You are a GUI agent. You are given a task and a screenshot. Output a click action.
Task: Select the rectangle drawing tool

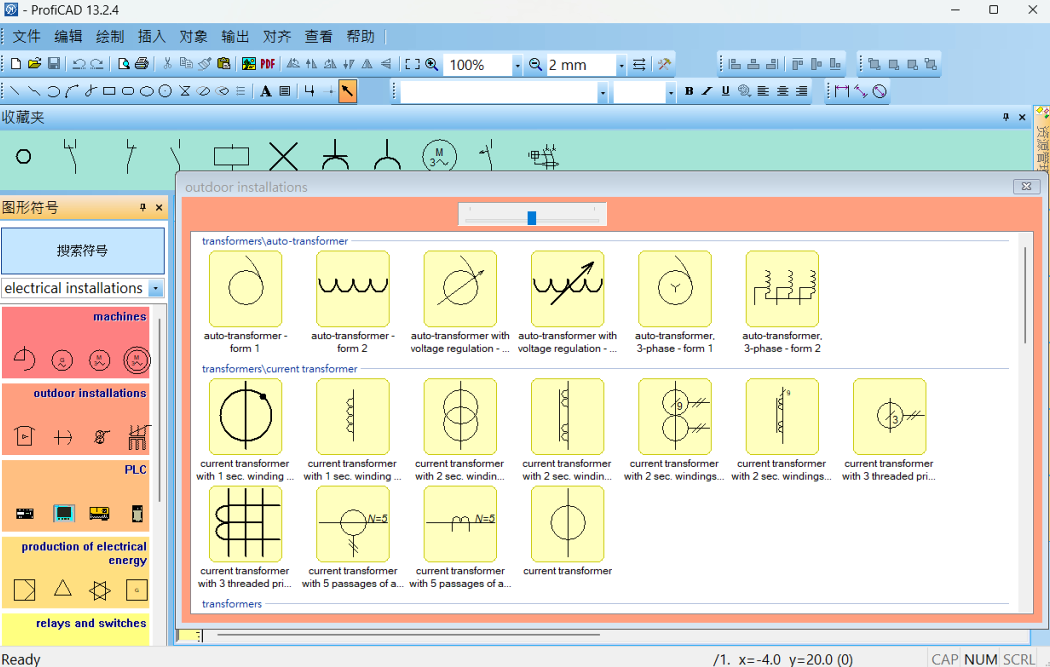pos(109,92)
